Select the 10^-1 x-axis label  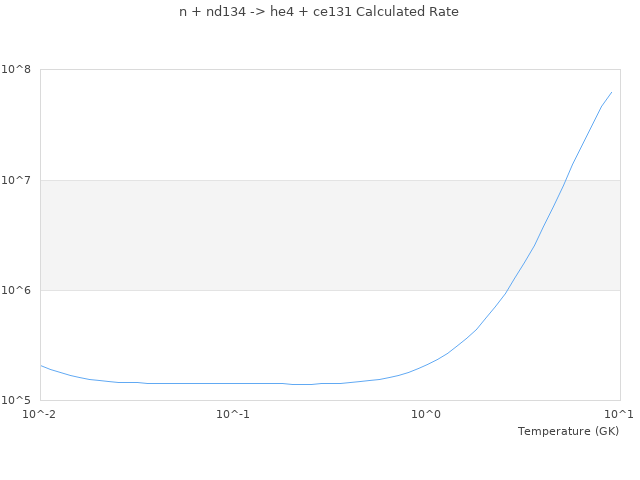click(233, 414)
